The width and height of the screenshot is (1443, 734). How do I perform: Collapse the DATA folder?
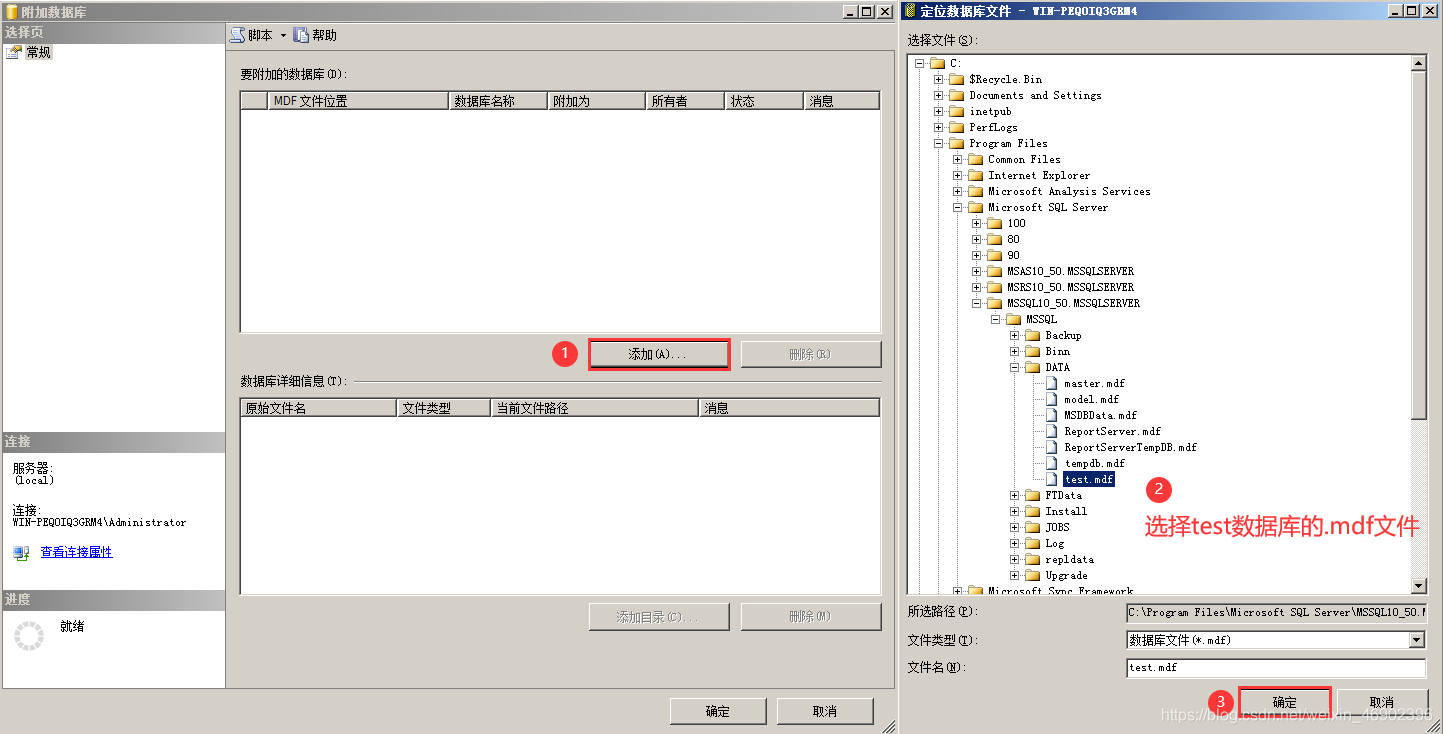pos(1015,367)
